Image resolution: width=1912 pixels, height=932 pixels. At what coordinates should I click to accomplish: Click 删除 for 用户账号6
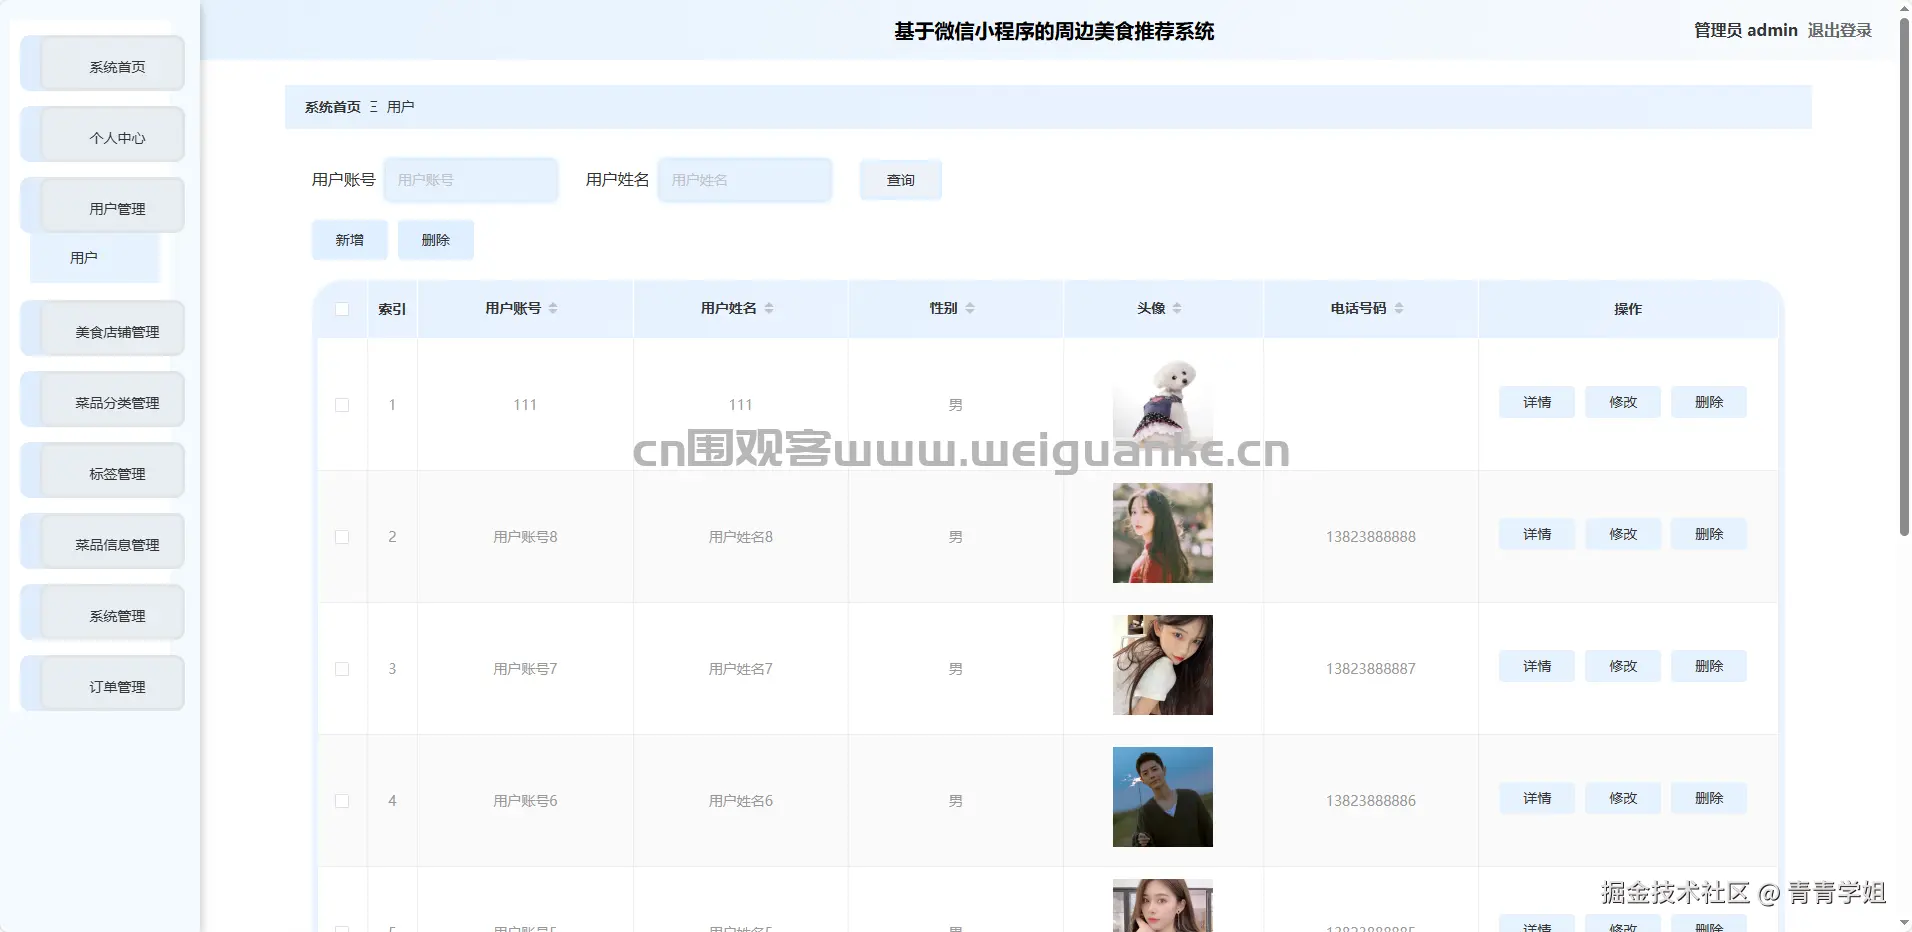tap(1709, 798)
